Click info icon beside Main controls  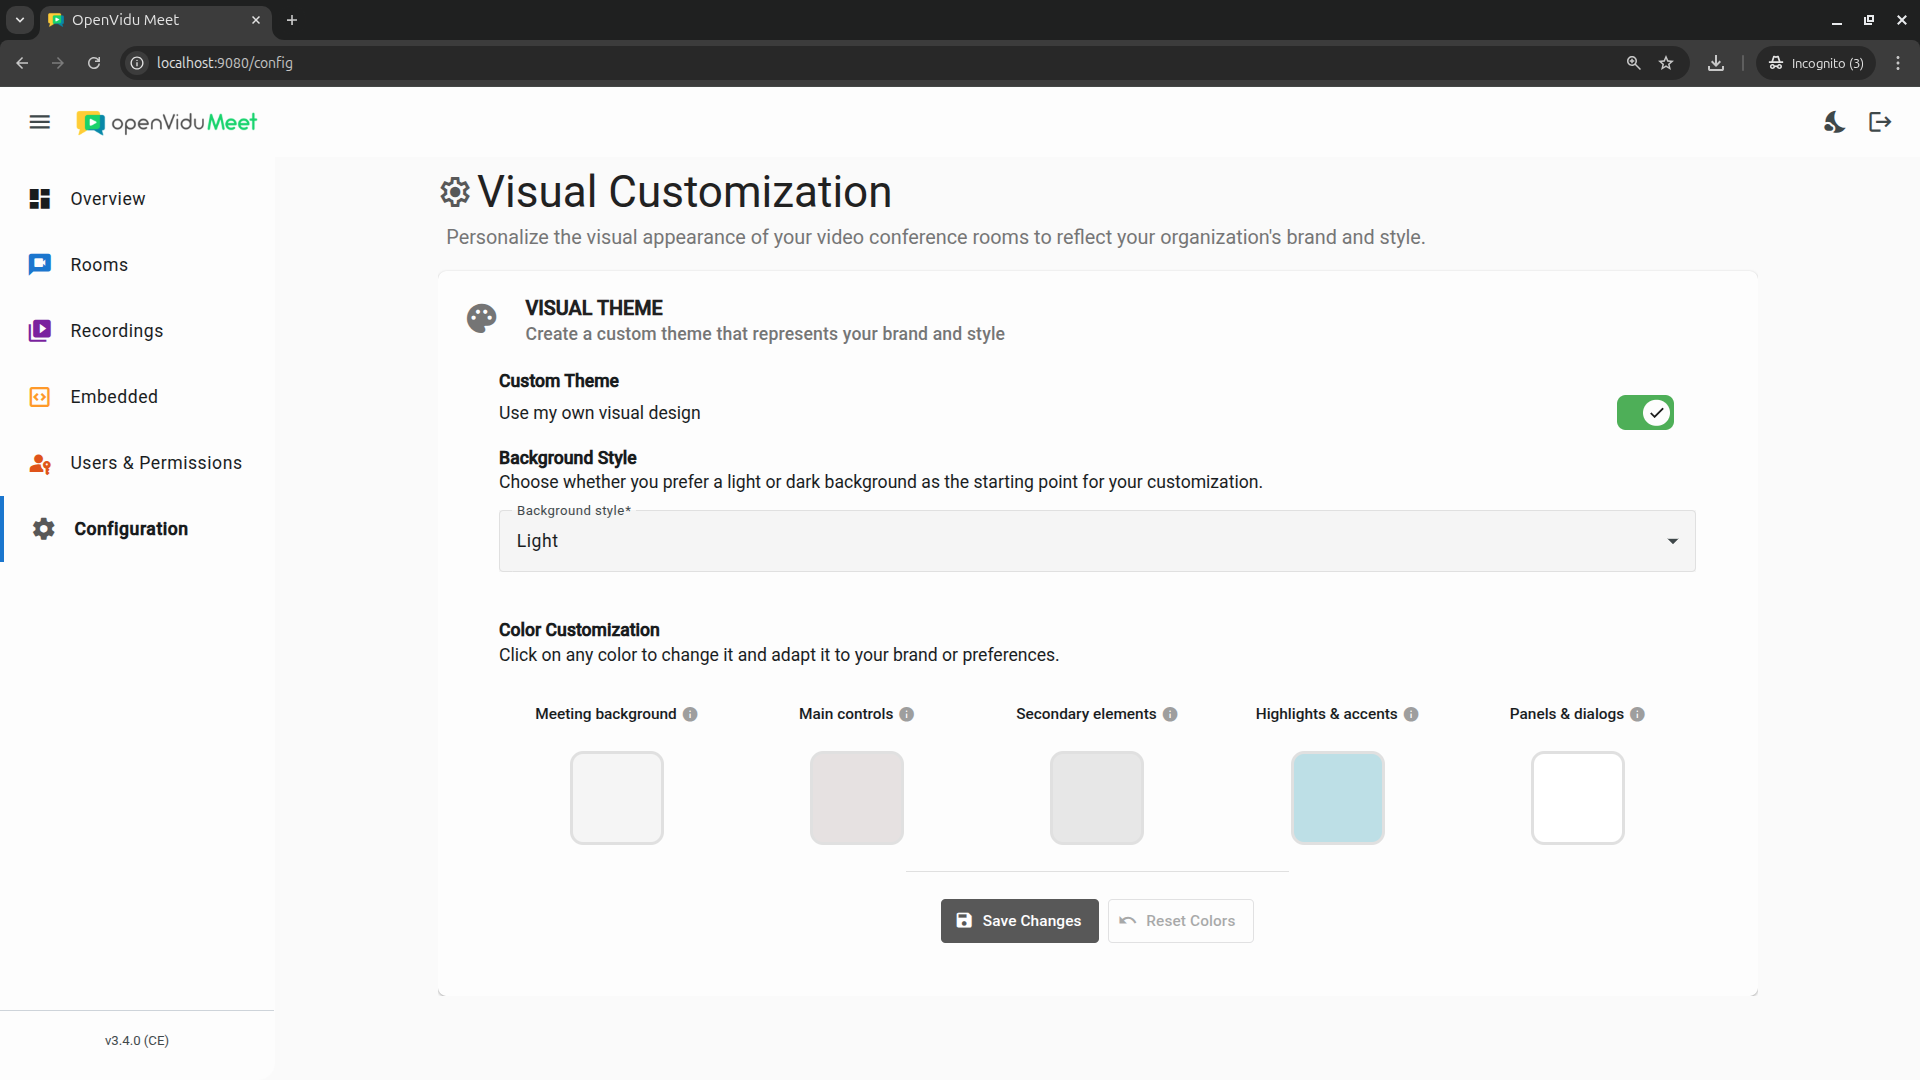coord(907,714)
